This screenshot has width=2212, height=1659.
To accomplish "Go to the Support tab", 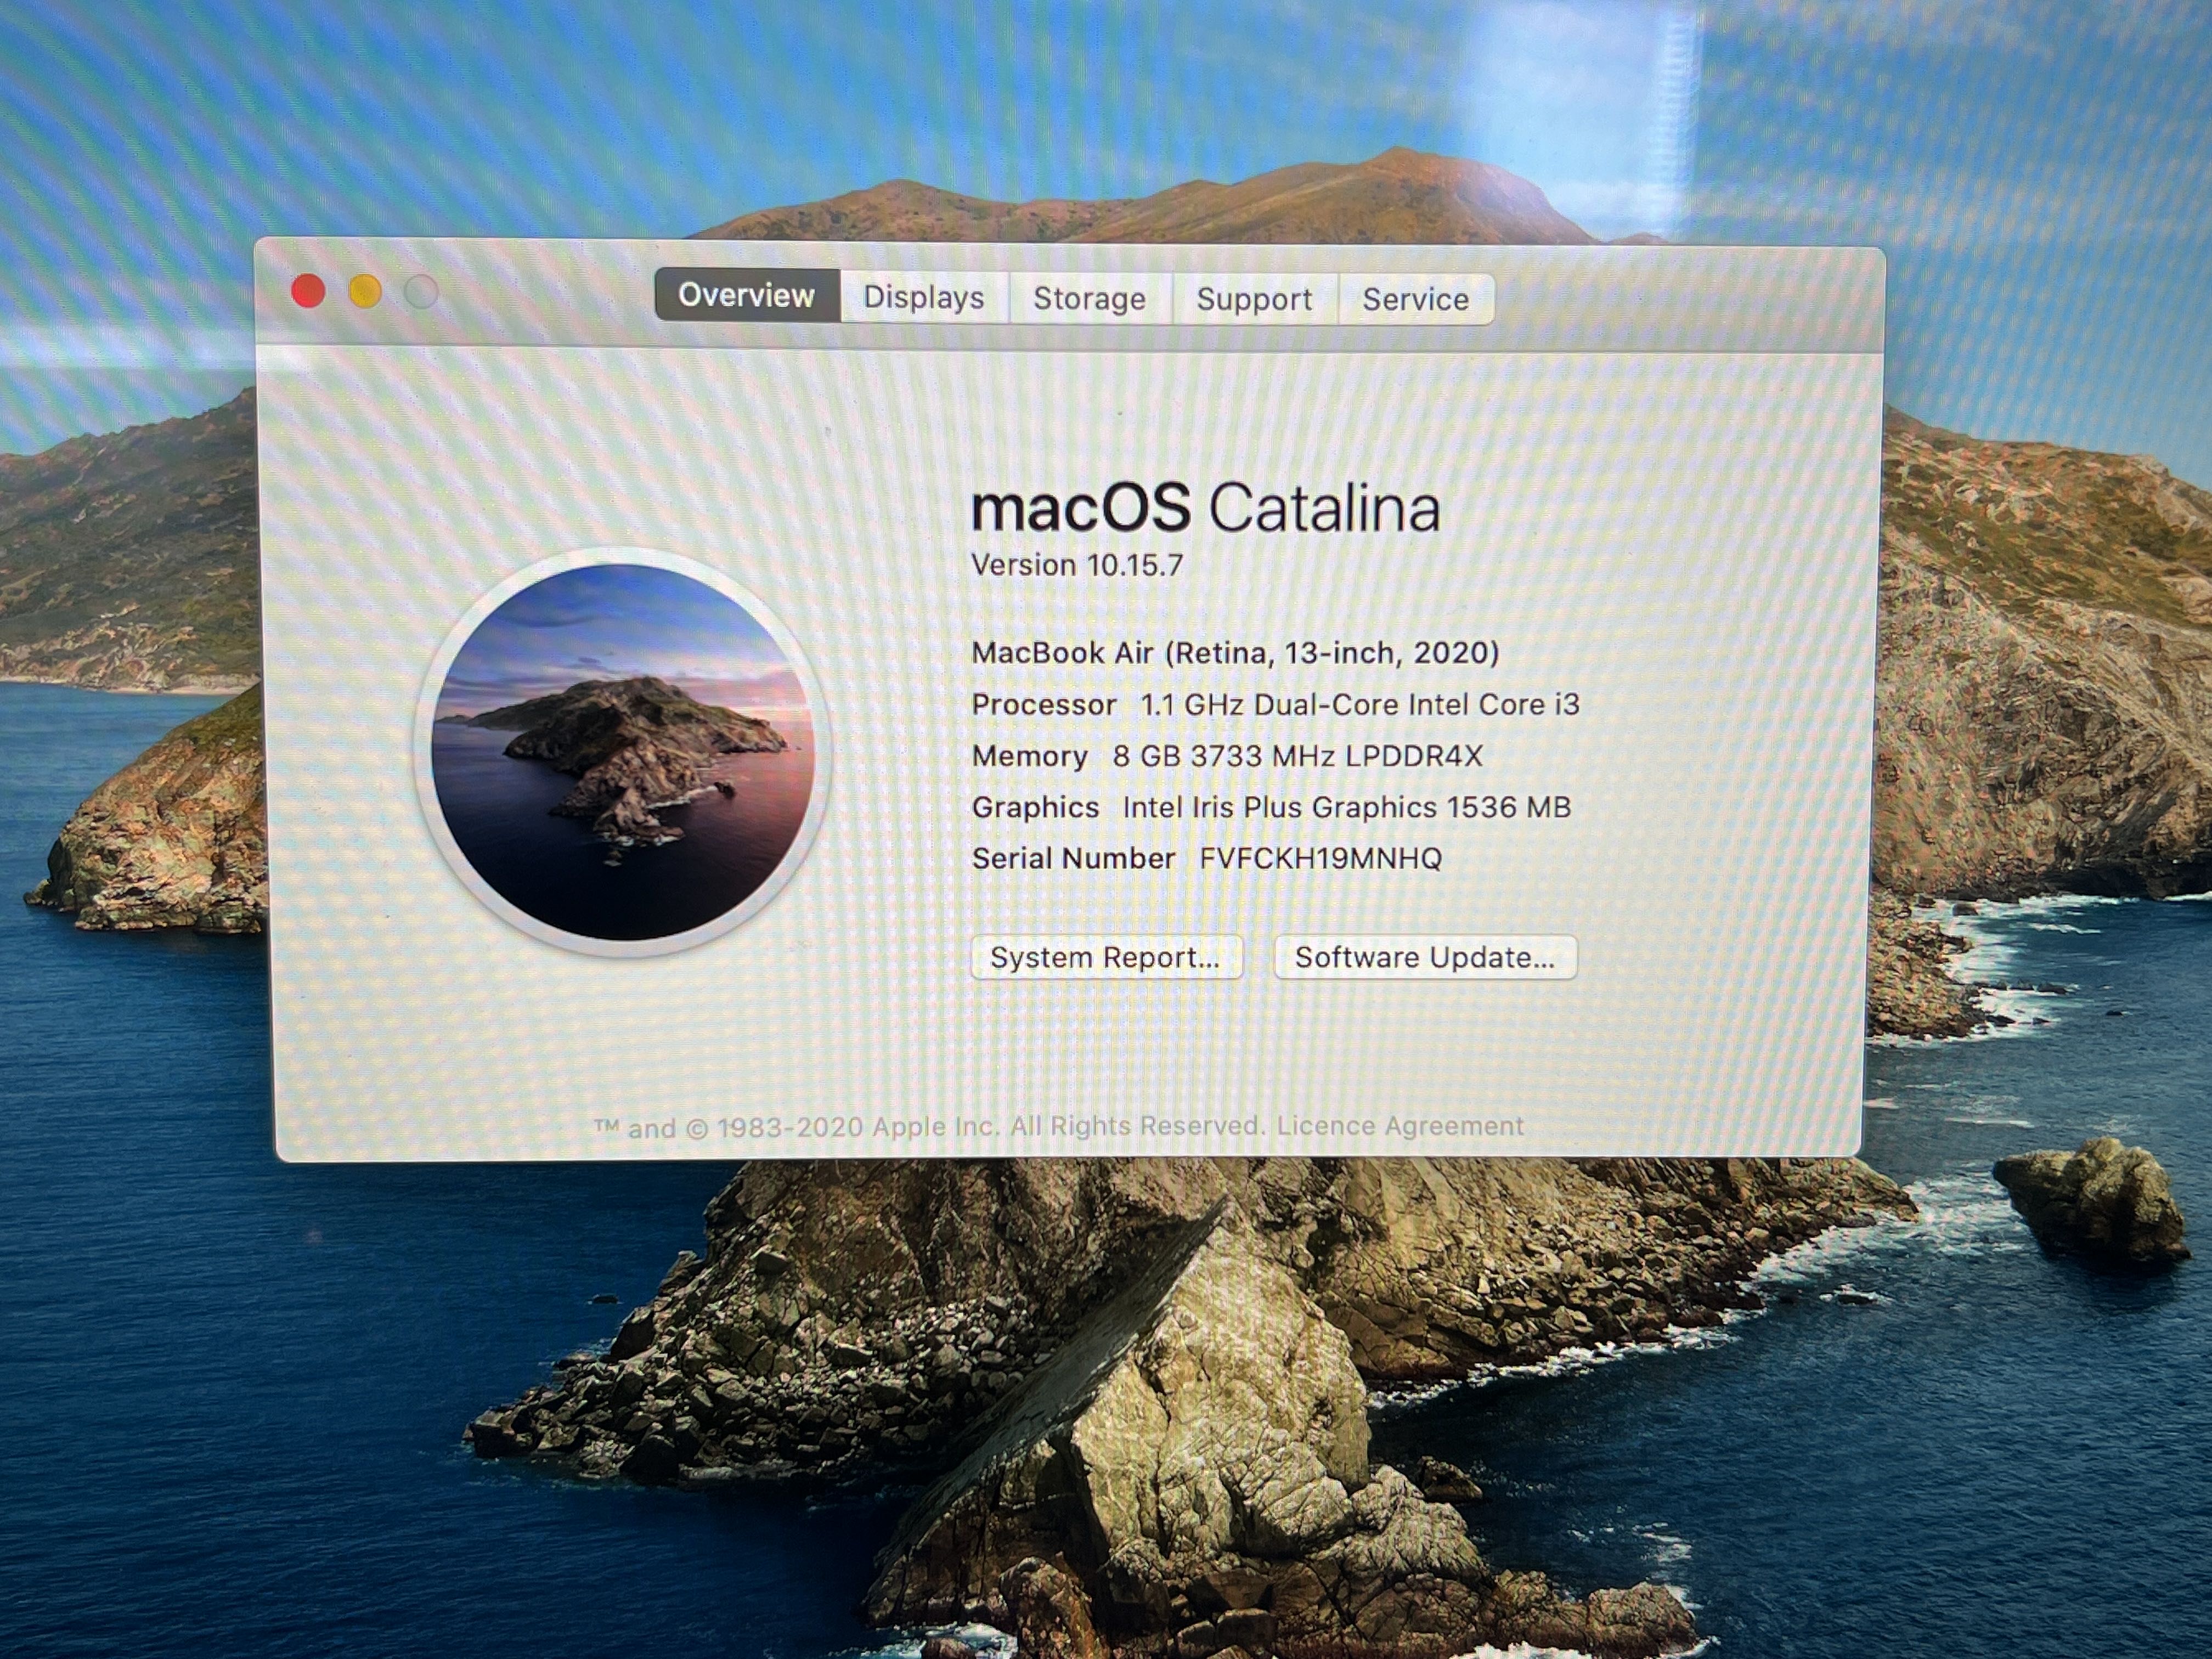I will (x=1254, y=299).
